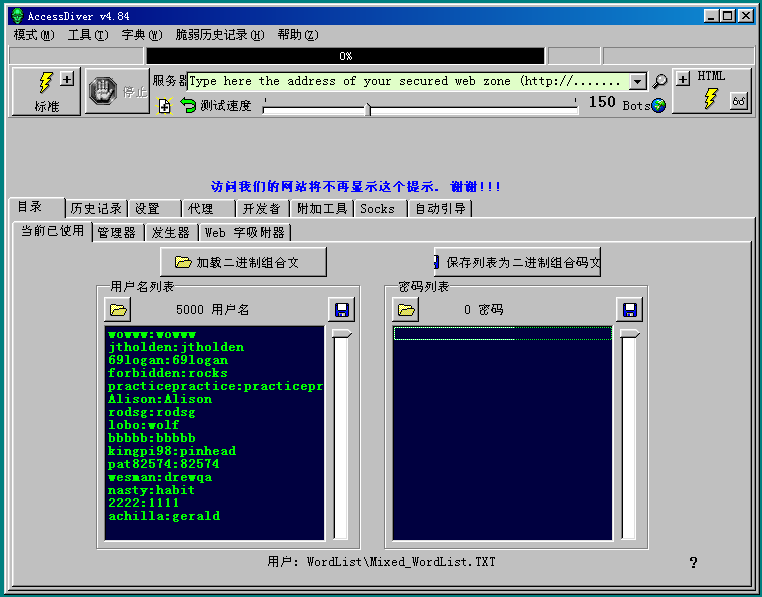Click the AccessDiver alien title bar icon
Screen dimensions: 762x597
coord(17,16)
